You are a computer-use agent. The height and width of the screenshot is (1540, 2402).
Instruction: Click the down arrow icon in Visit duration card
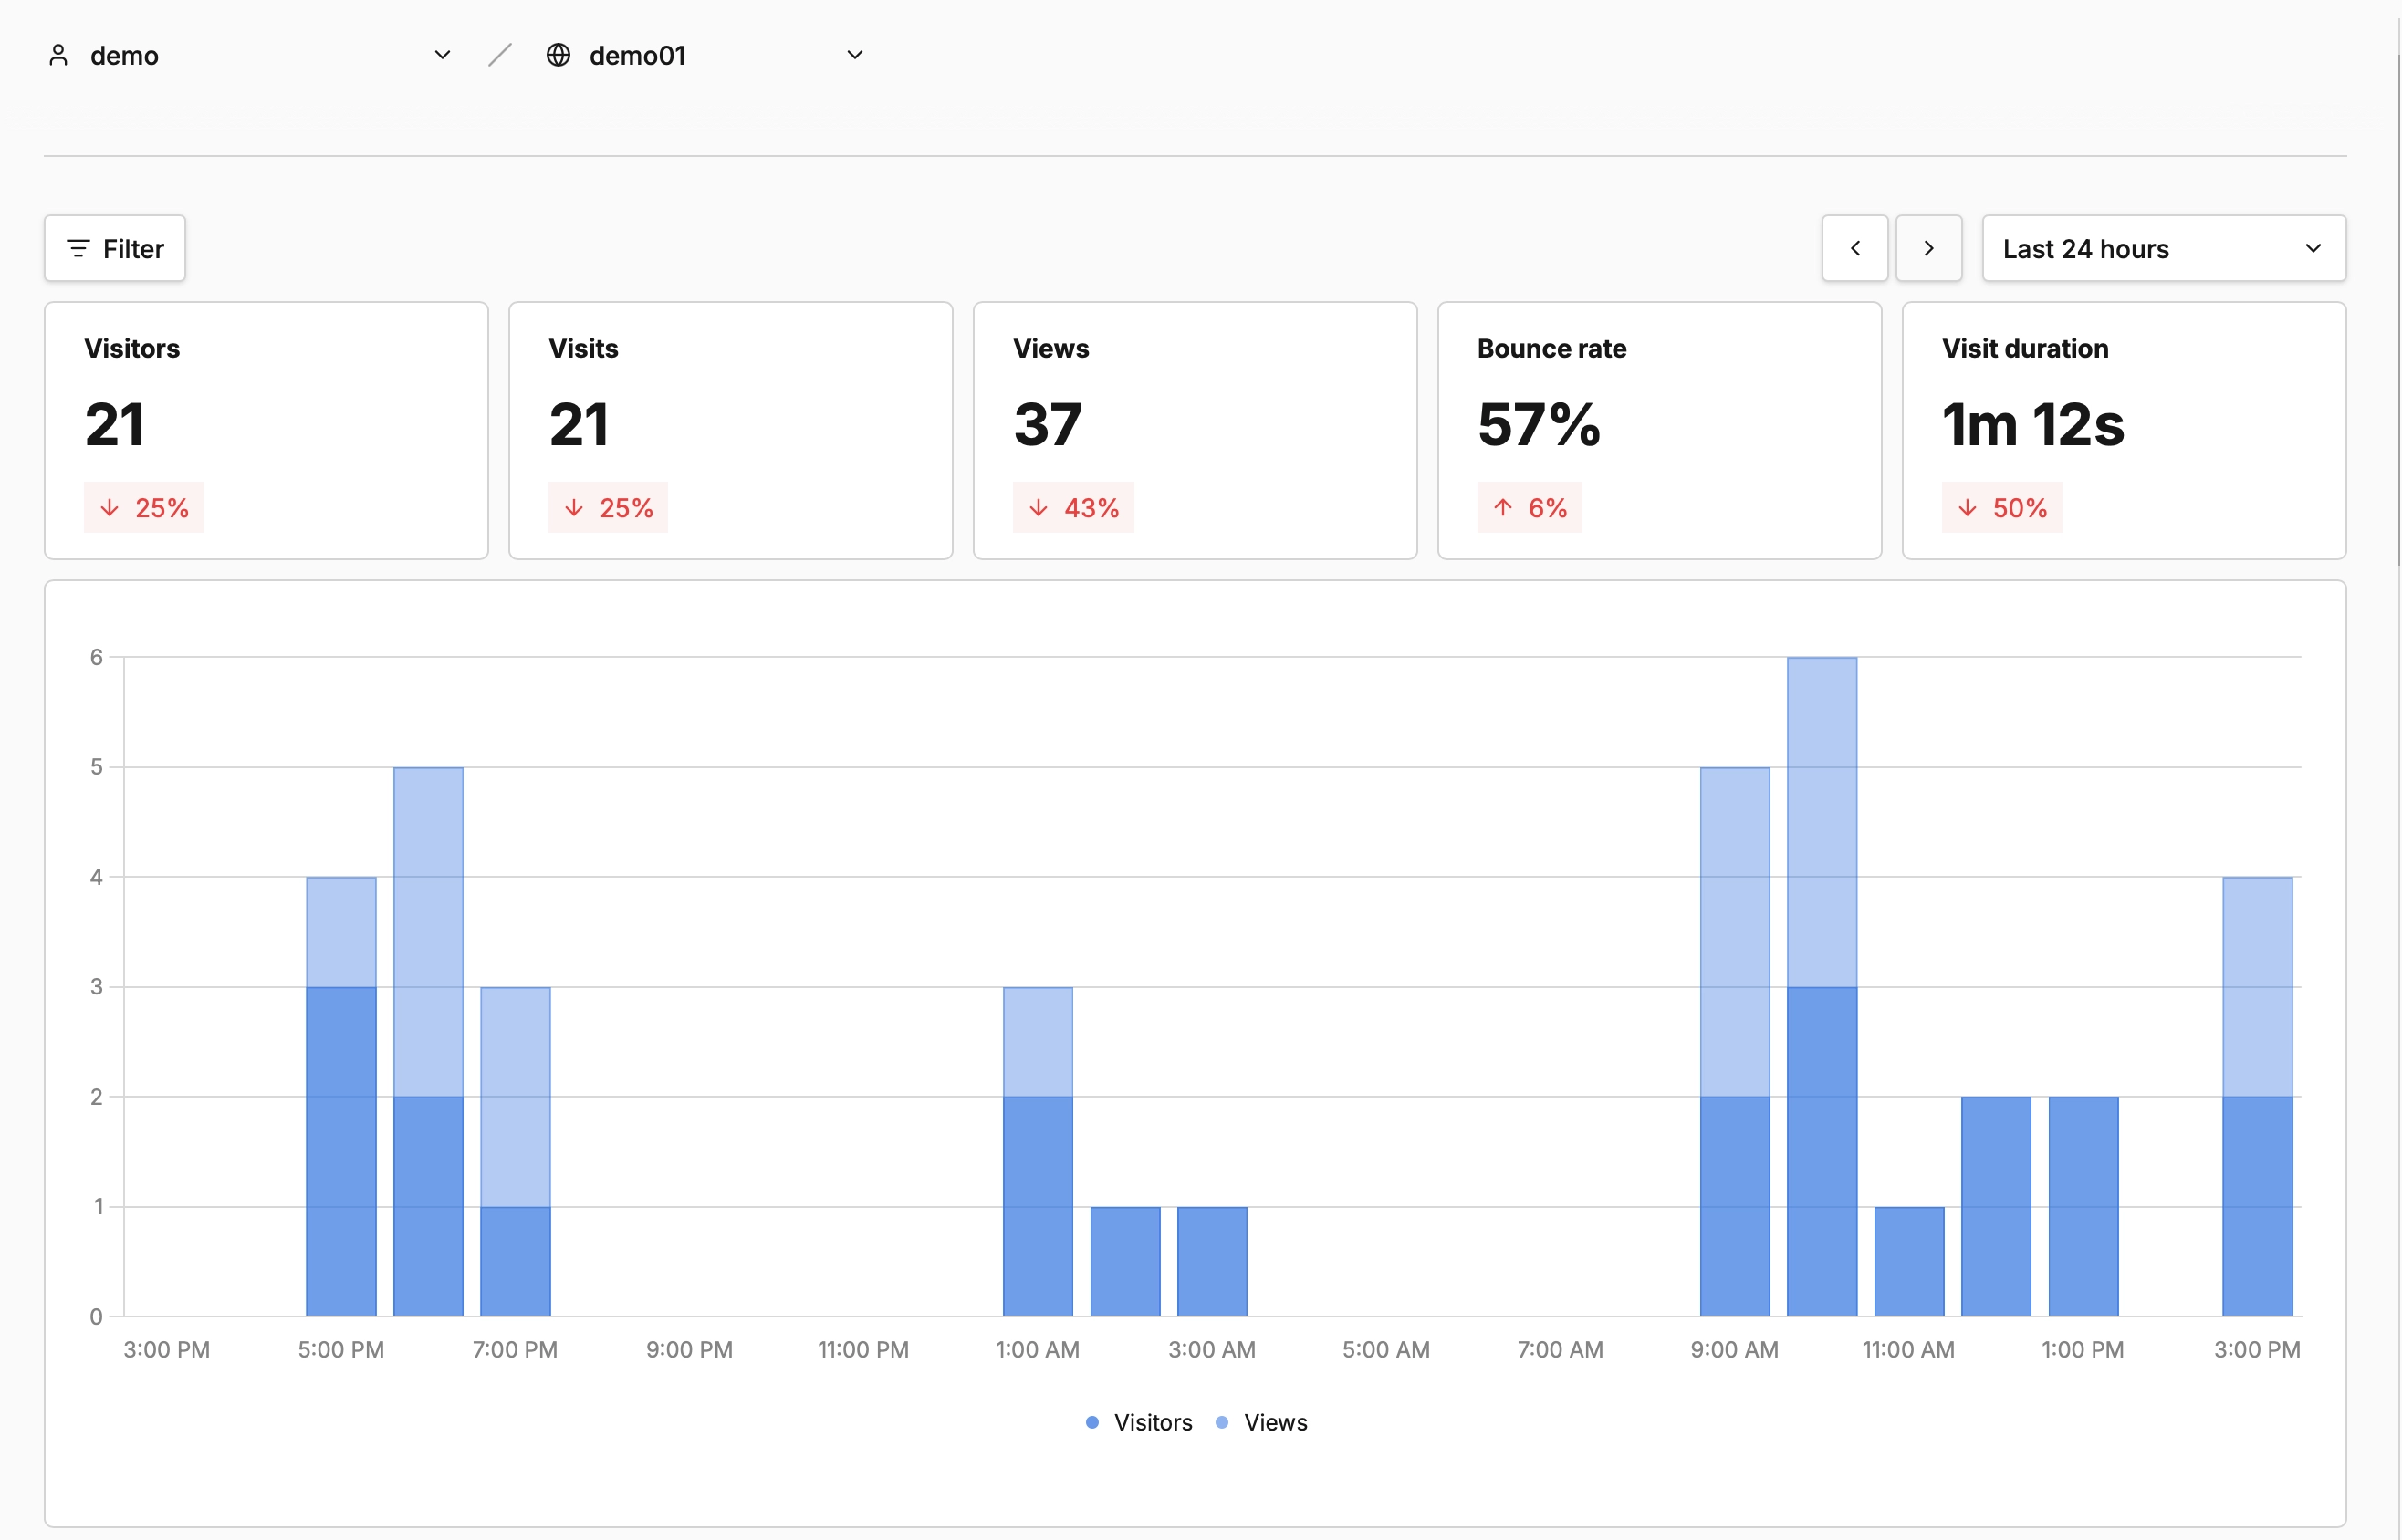(x=1966, y=507)
